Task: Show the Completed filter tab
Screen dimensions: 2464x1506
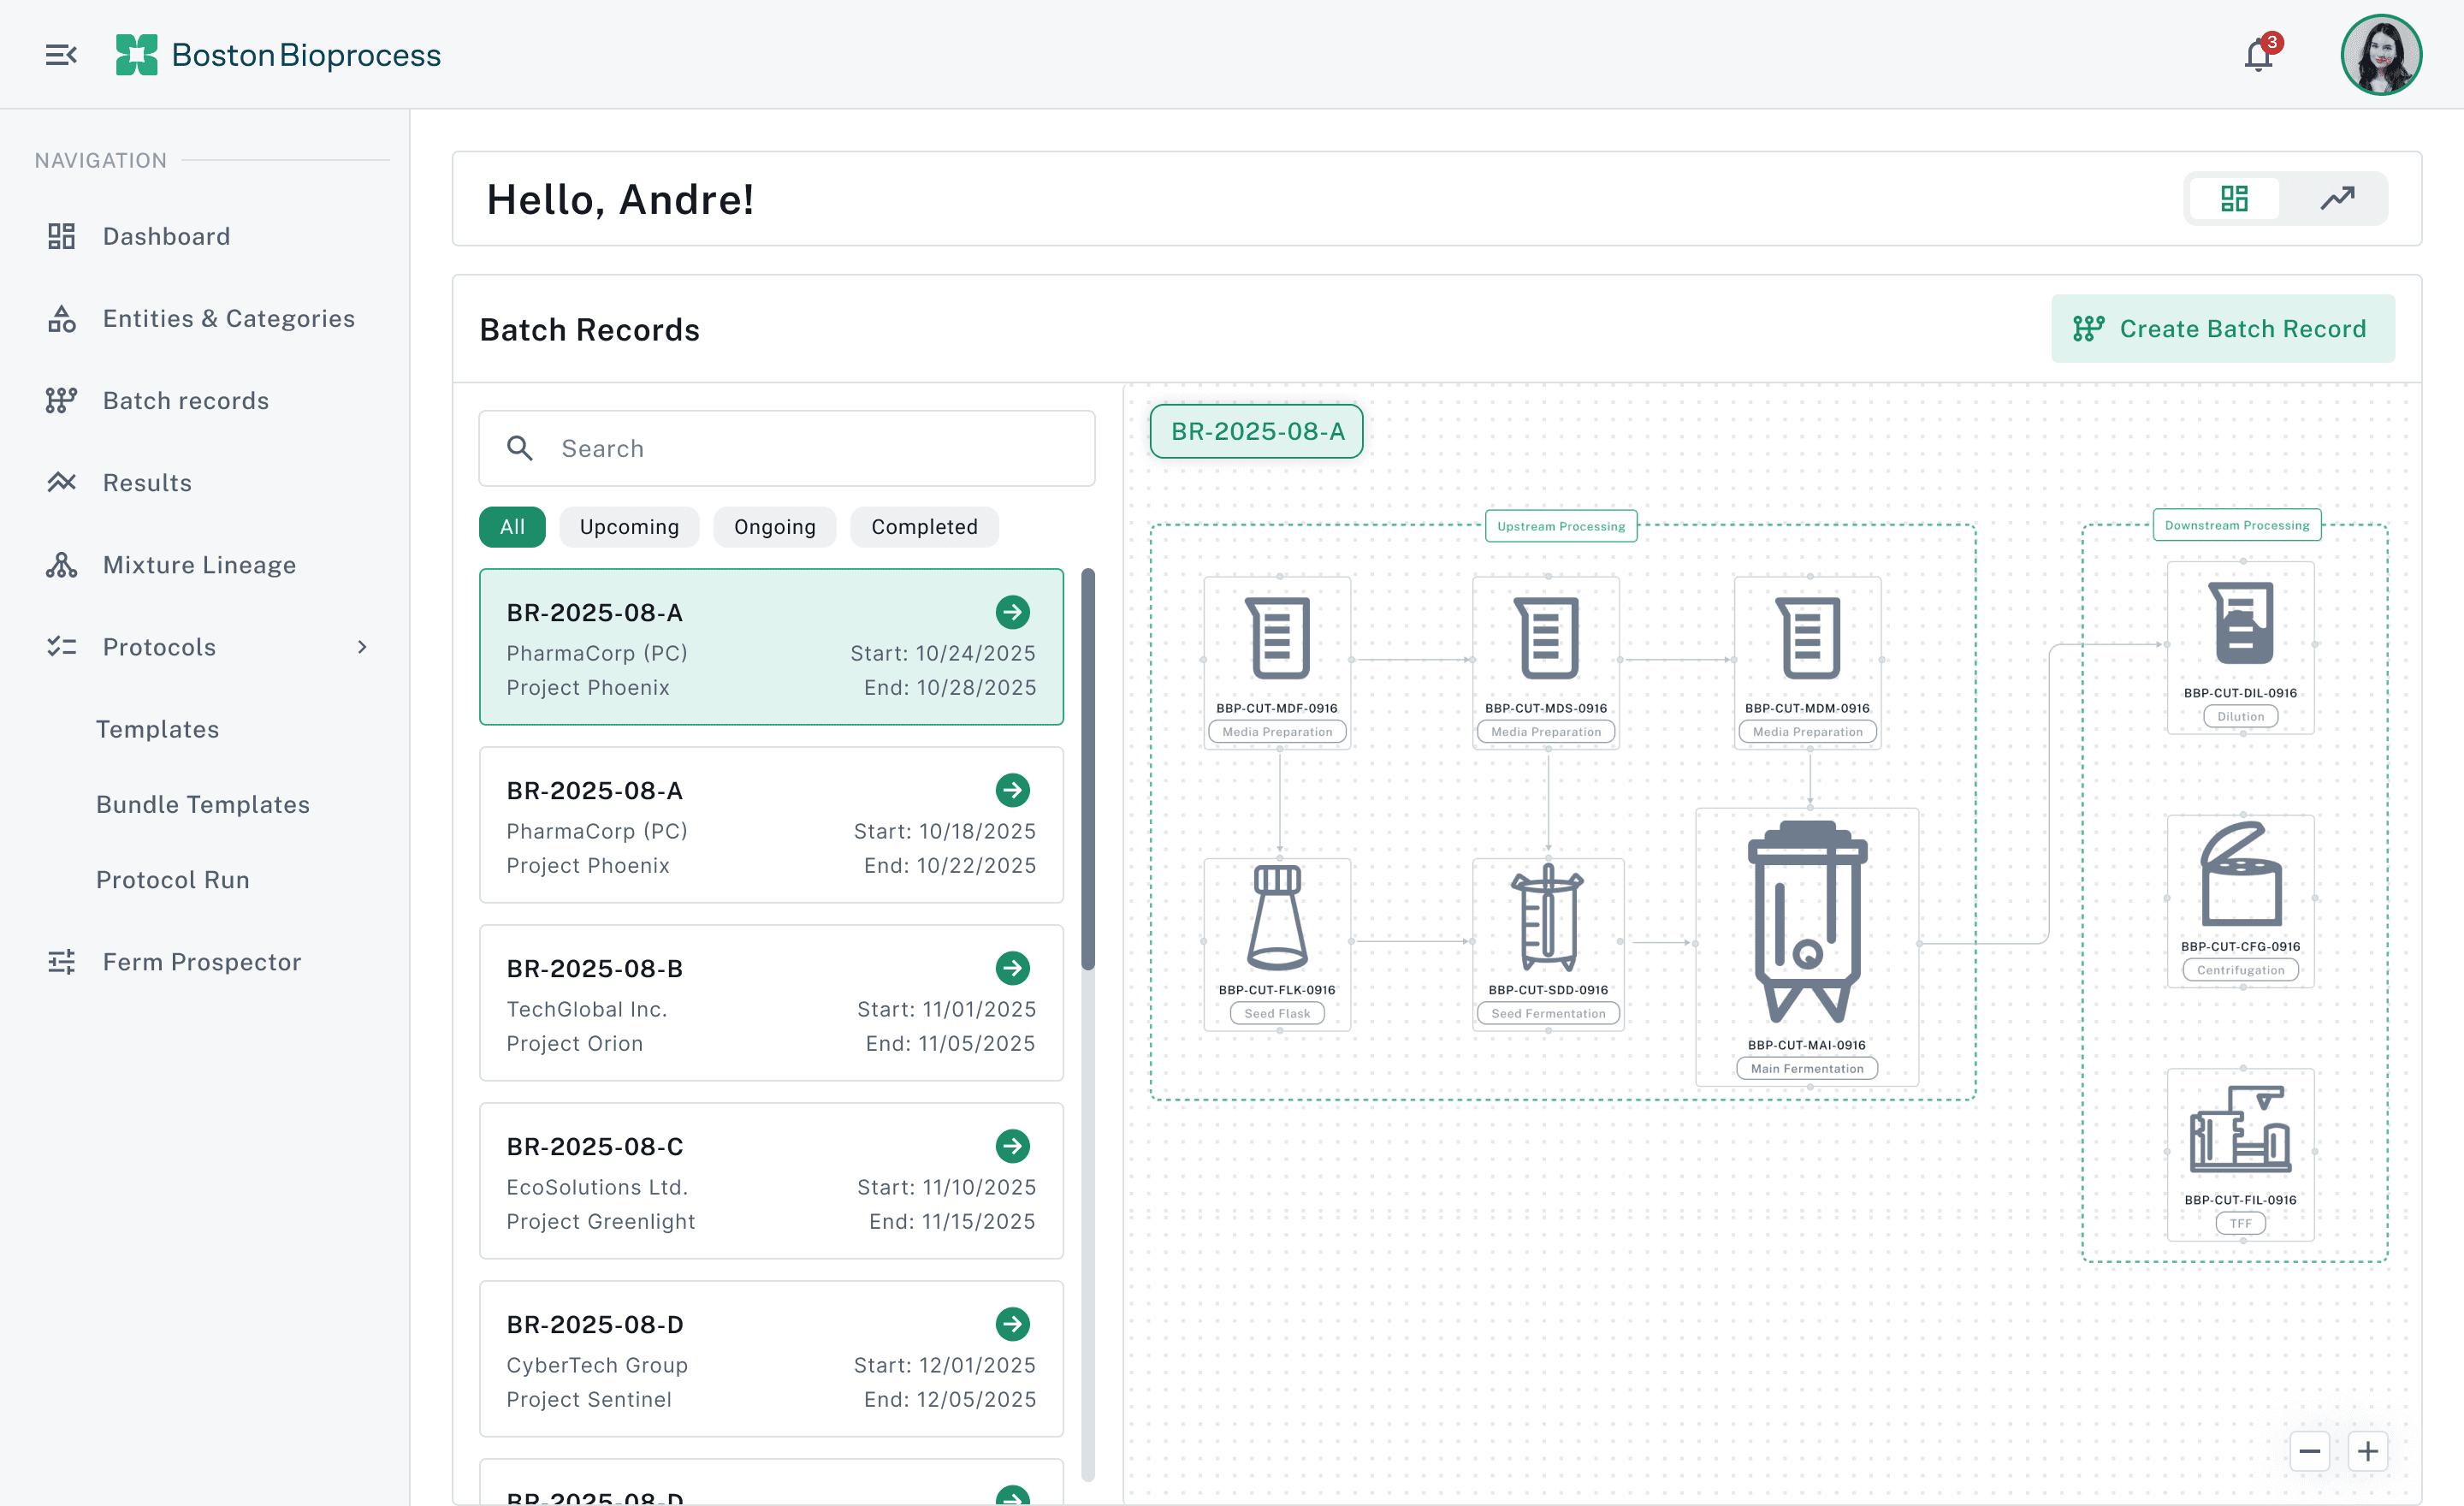Action: [923, 527]
